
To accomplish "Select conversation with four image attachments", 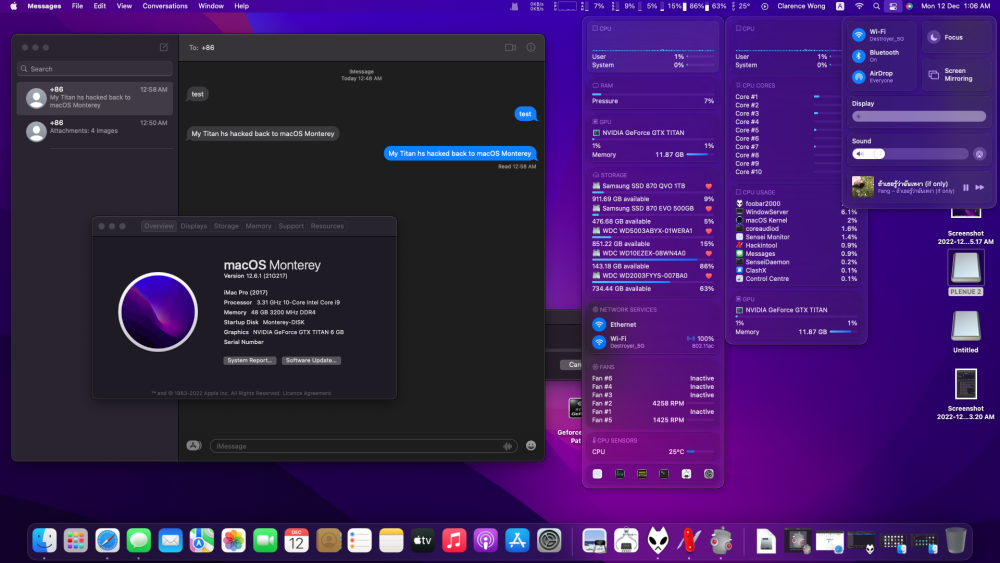I will 95,131.
